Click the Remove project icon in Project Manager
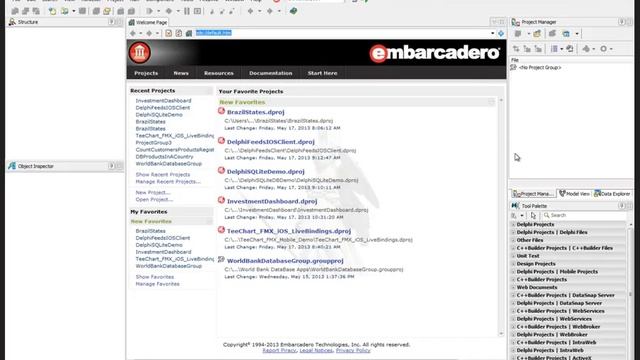 552,34
